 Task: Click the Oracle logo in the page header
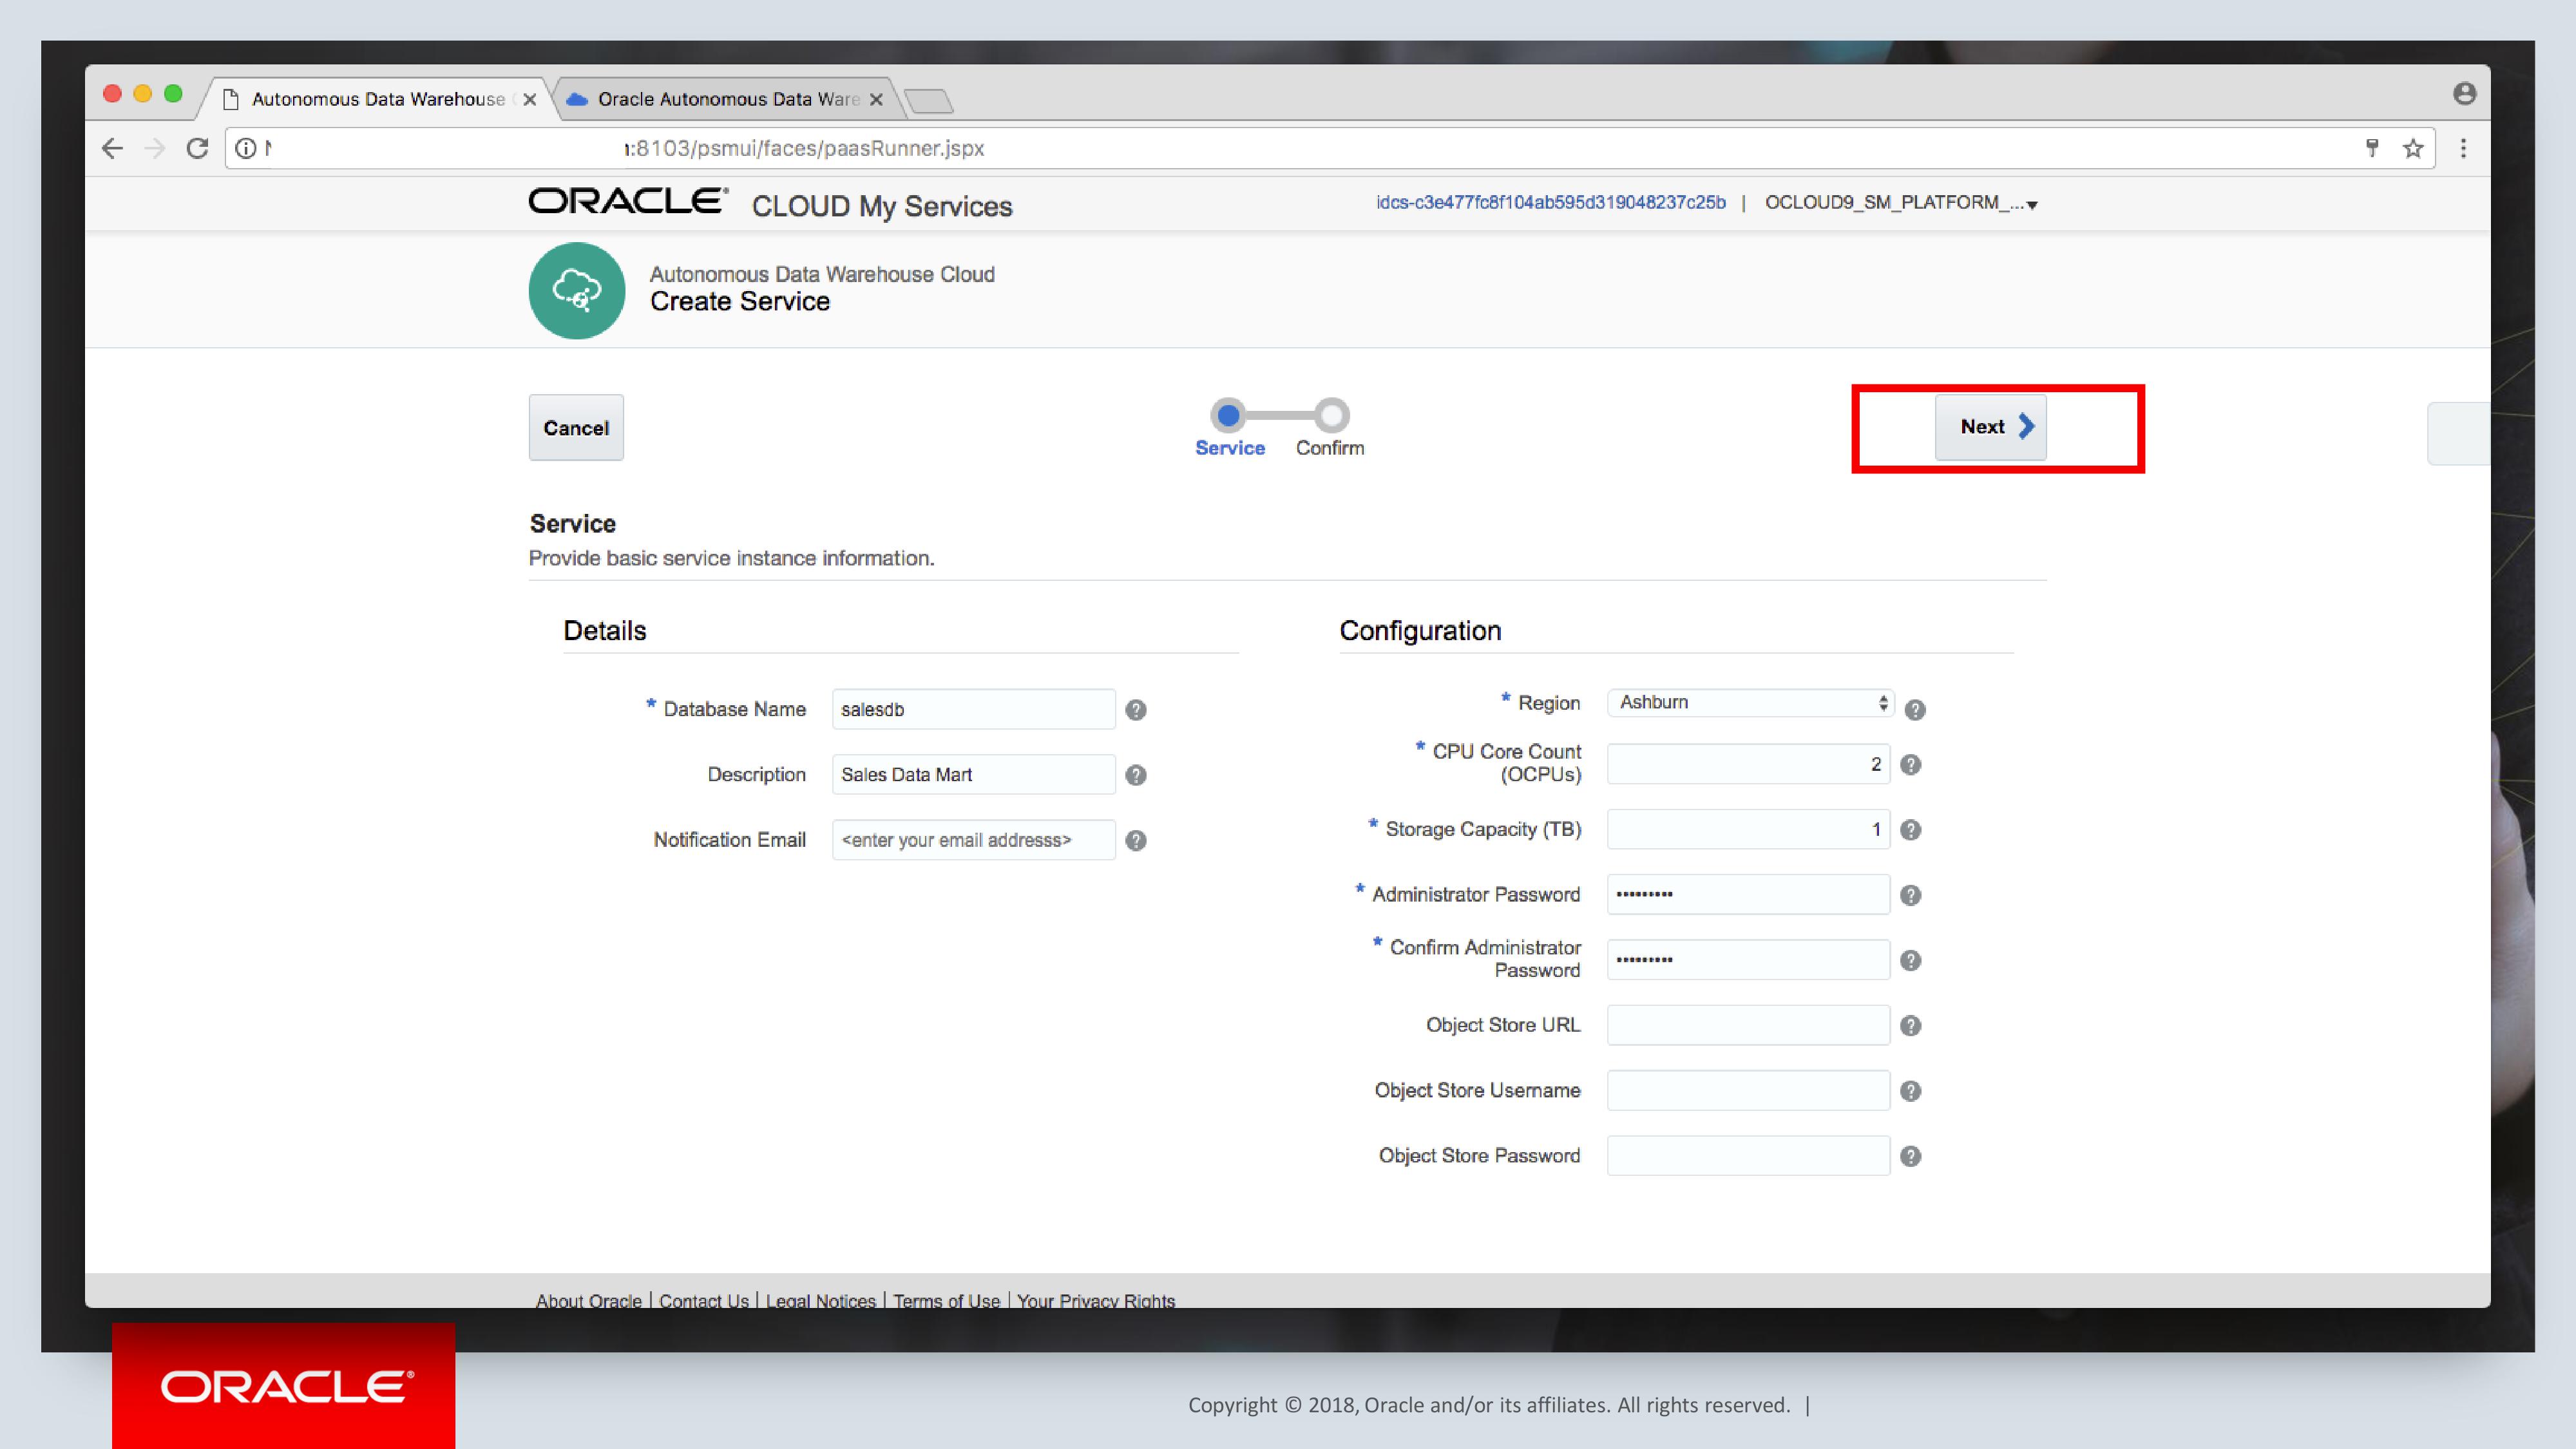[627, 201]
